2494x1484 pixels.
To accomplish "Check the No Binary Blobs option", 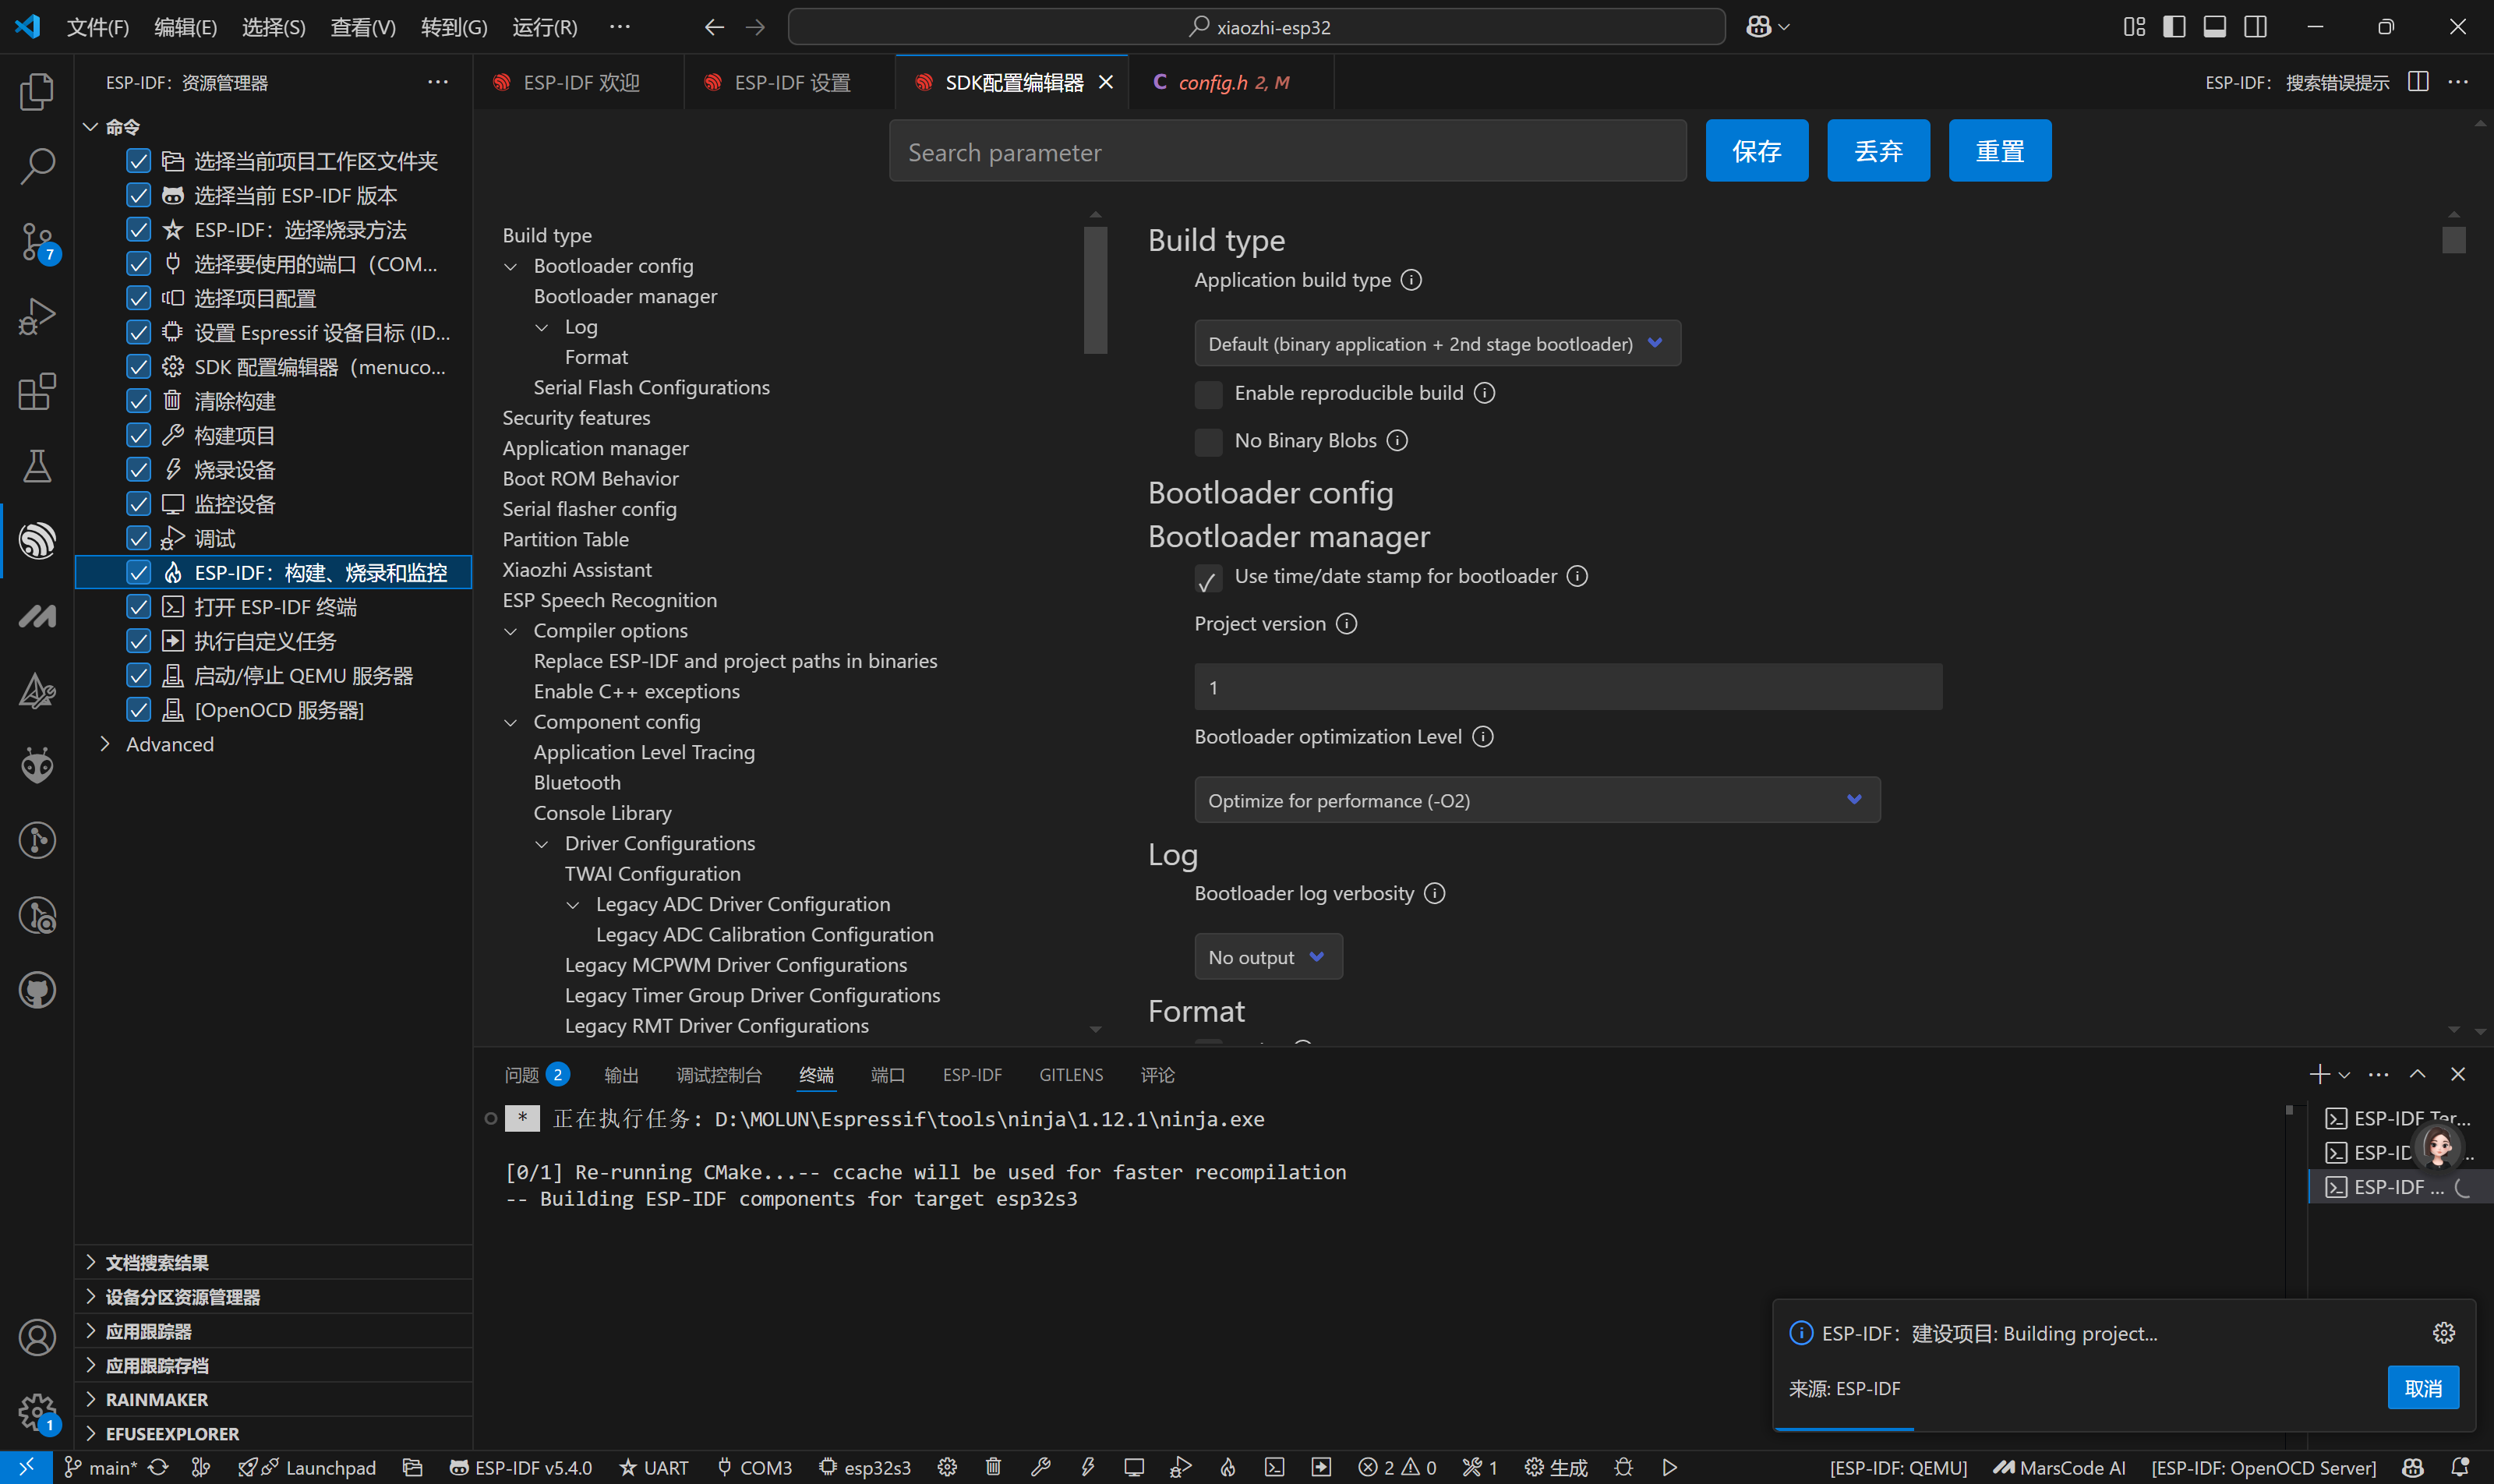I will (1208, 441).
